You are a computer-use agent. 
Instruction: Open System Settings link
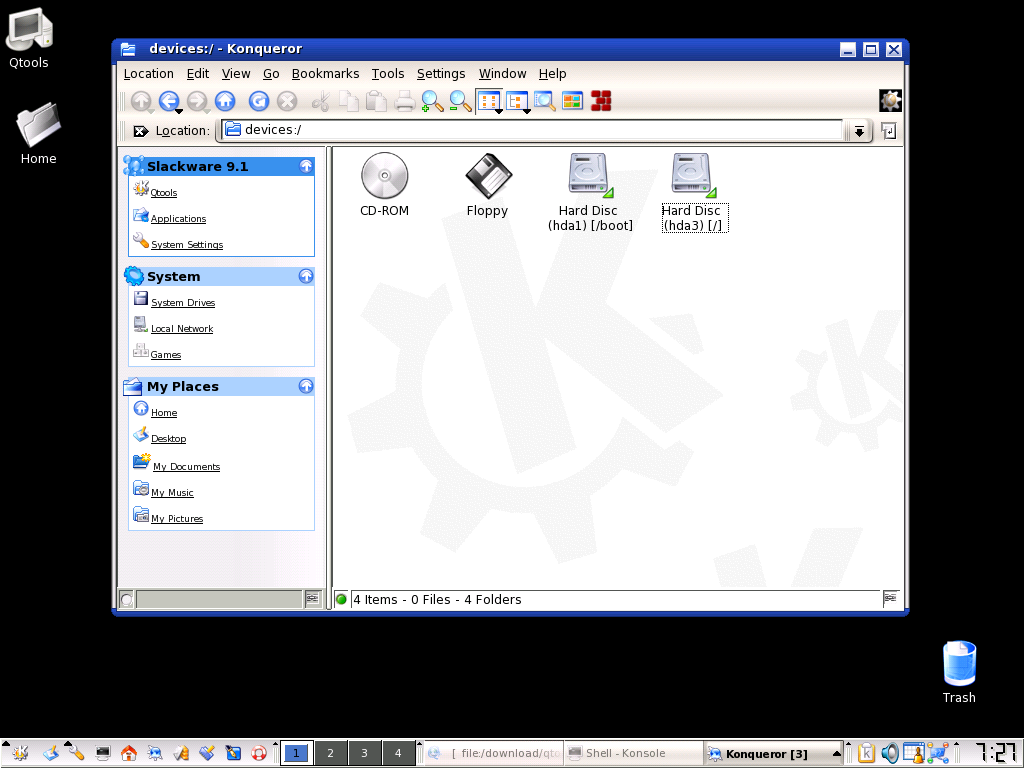pyautogui.click(x=187, y=245)
